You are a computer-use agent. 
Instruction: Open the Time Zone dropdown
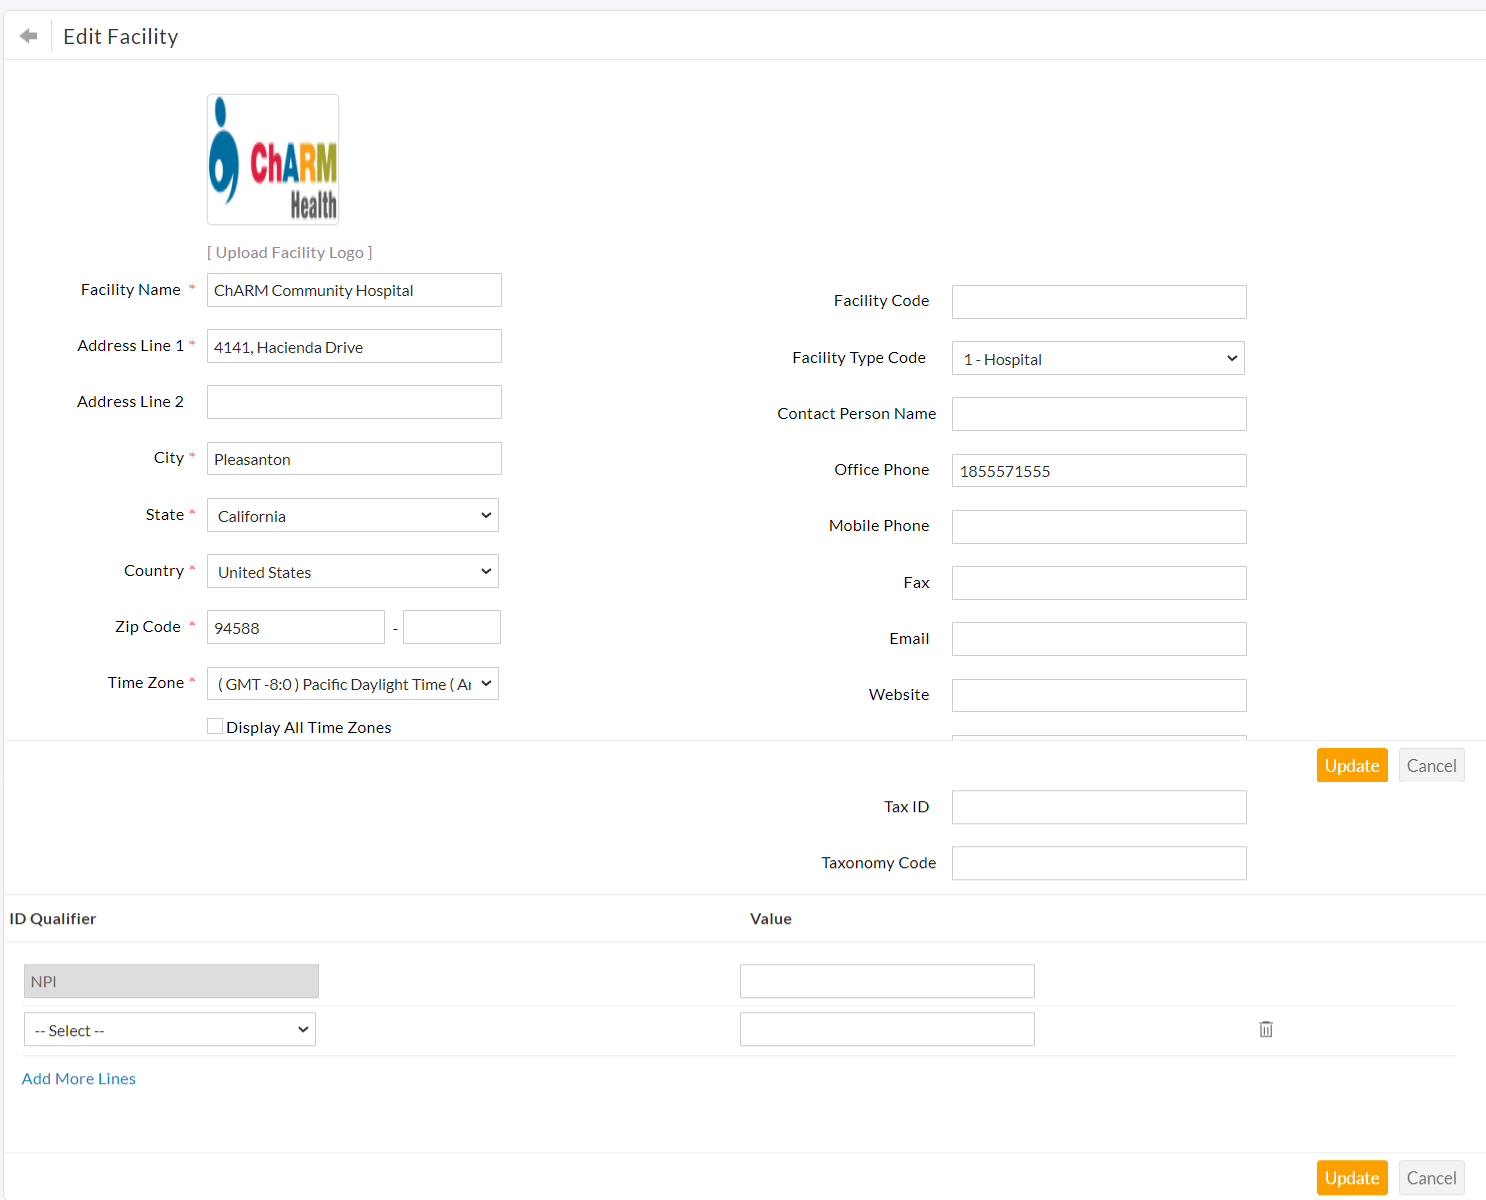[352, 684]
